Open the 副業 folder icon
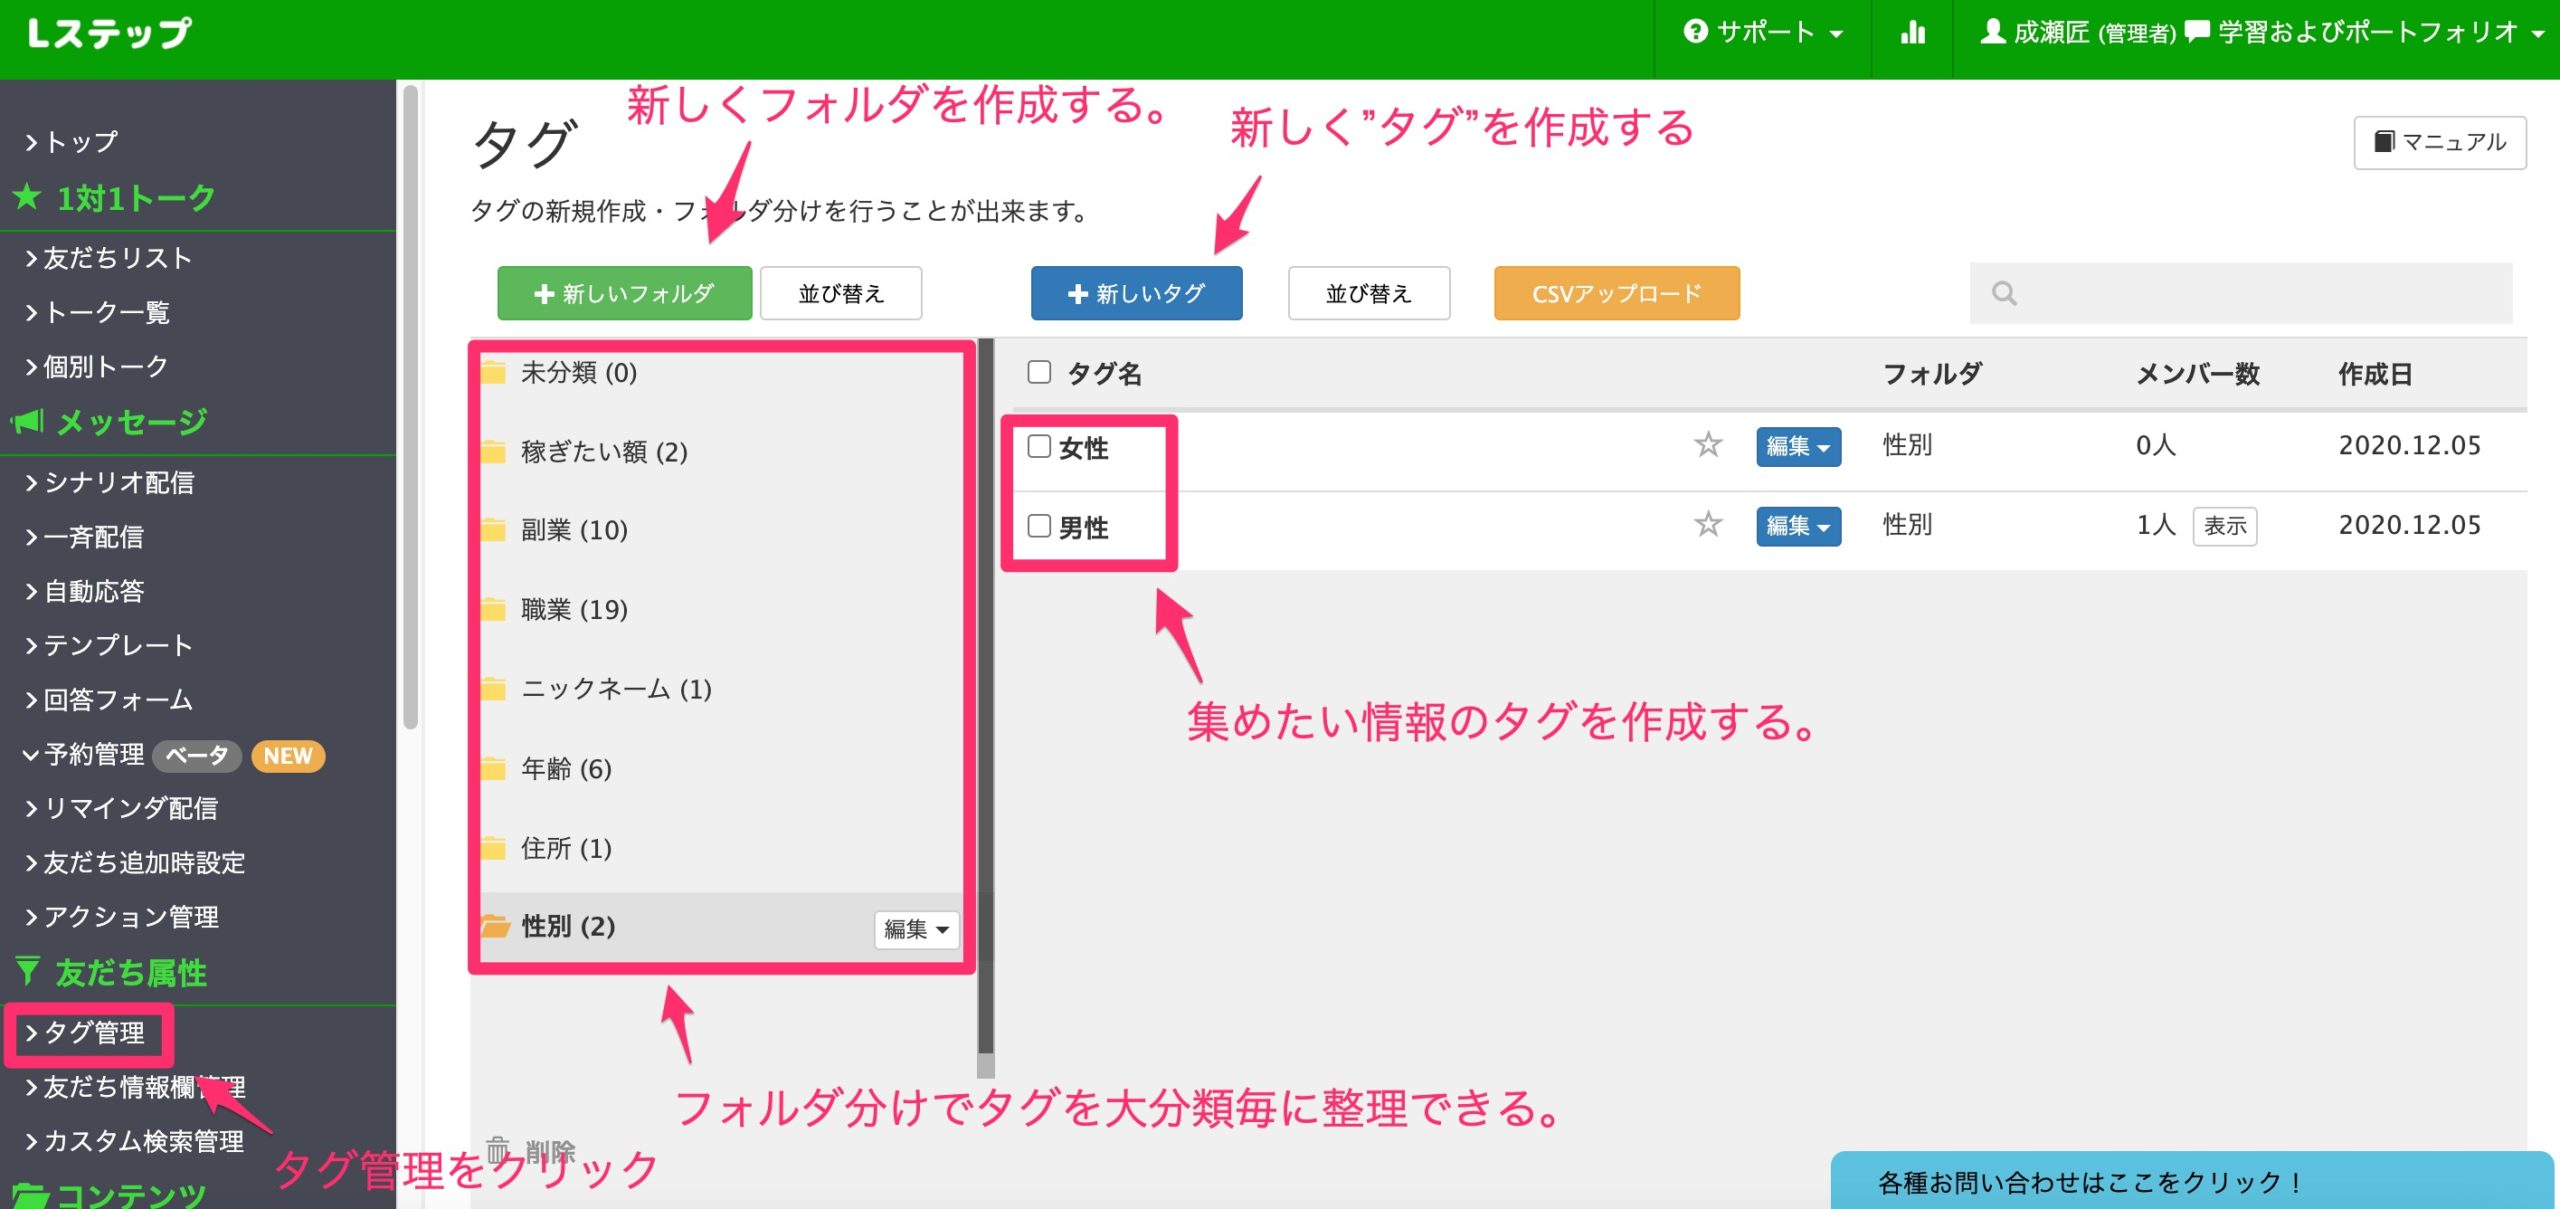This screenshot has width=2560, height=1209. point(493,530)
